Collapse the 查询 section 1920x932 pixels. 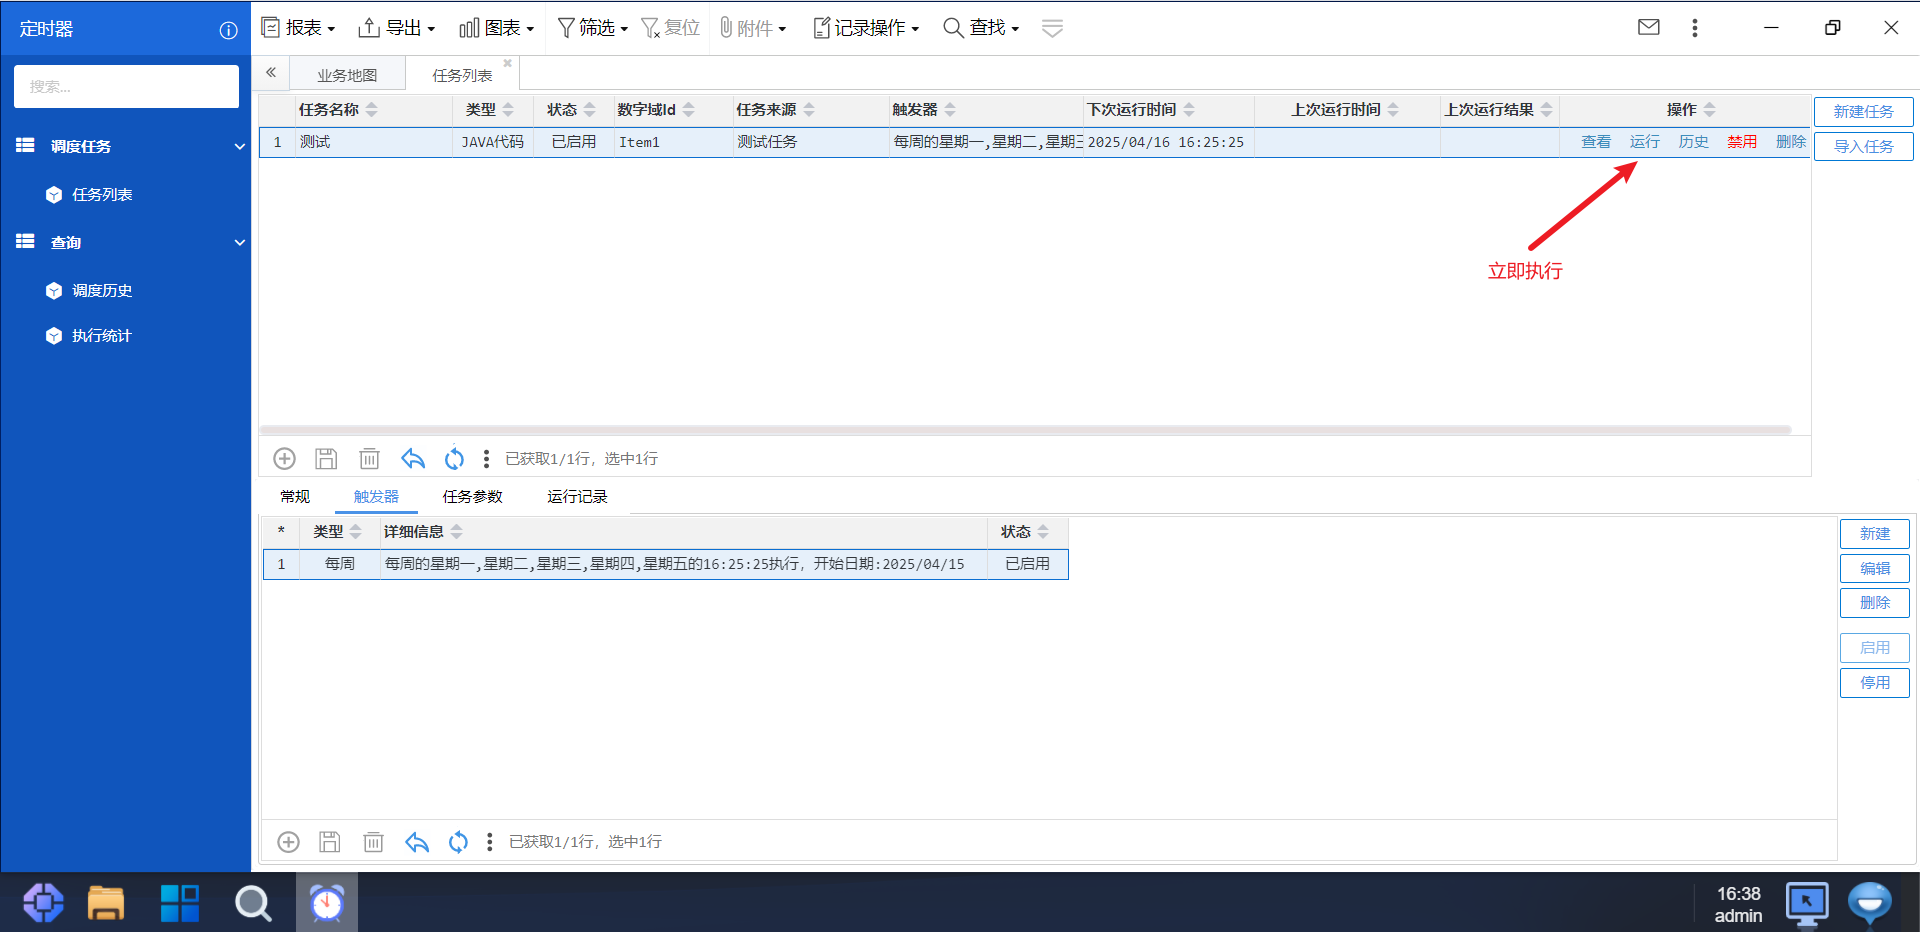pos(239,242)
